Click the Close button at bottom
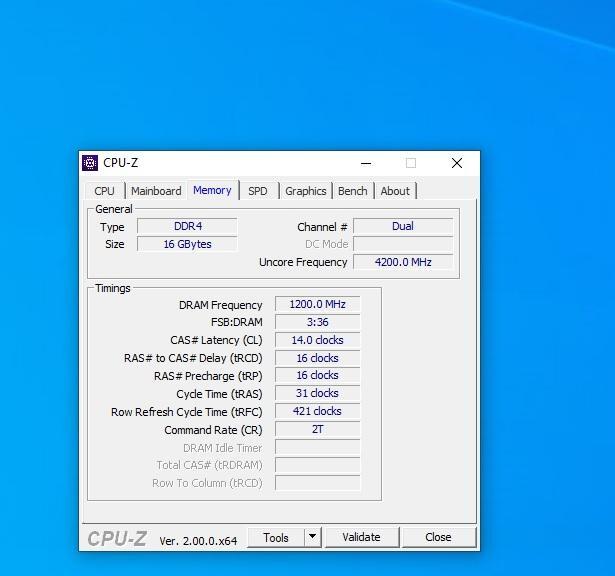 pos(439,537)
